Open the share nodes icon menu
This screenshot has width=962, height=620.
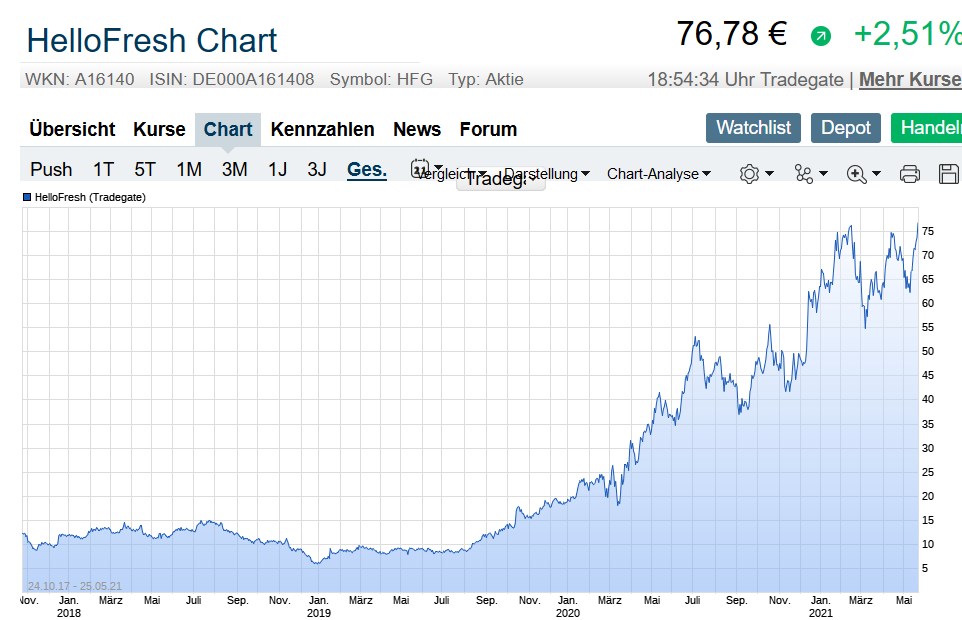[x=810, y=174]
